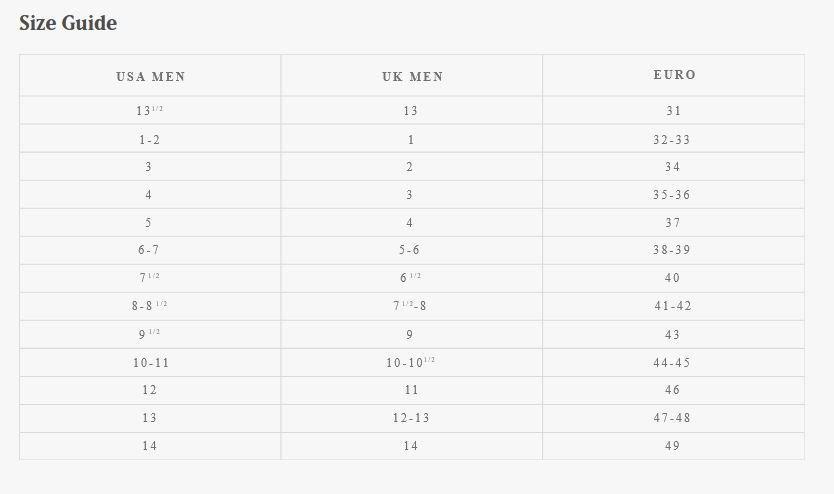The width and height of the screenshot is (834, 494).
Task: Select the EURO column header
Action: tap(673, 76)
